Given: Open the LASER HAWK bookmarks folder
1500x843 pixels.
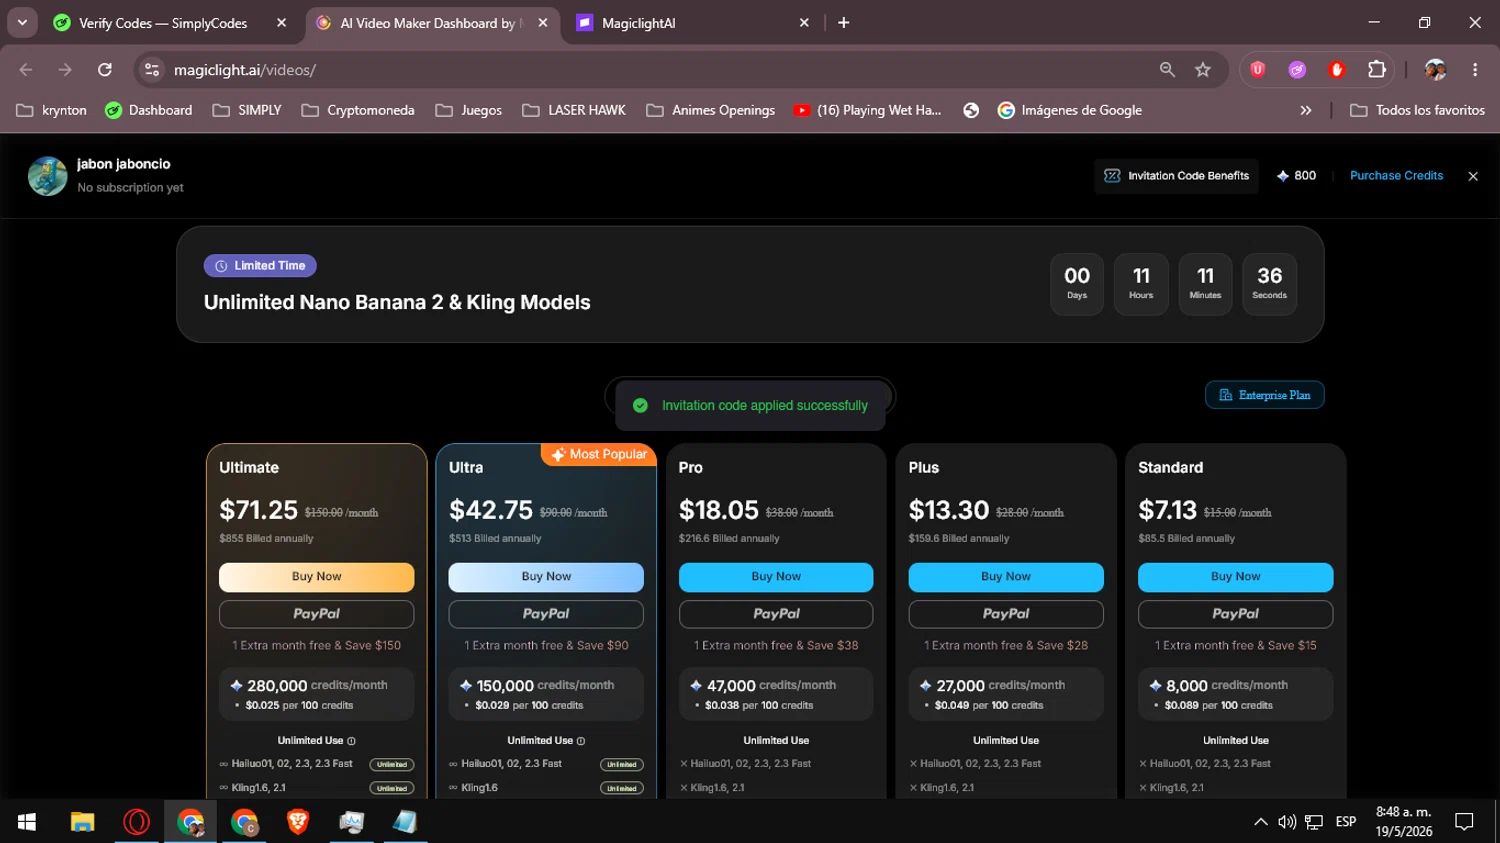Looking at the screenshot, I should click(574, 110).
